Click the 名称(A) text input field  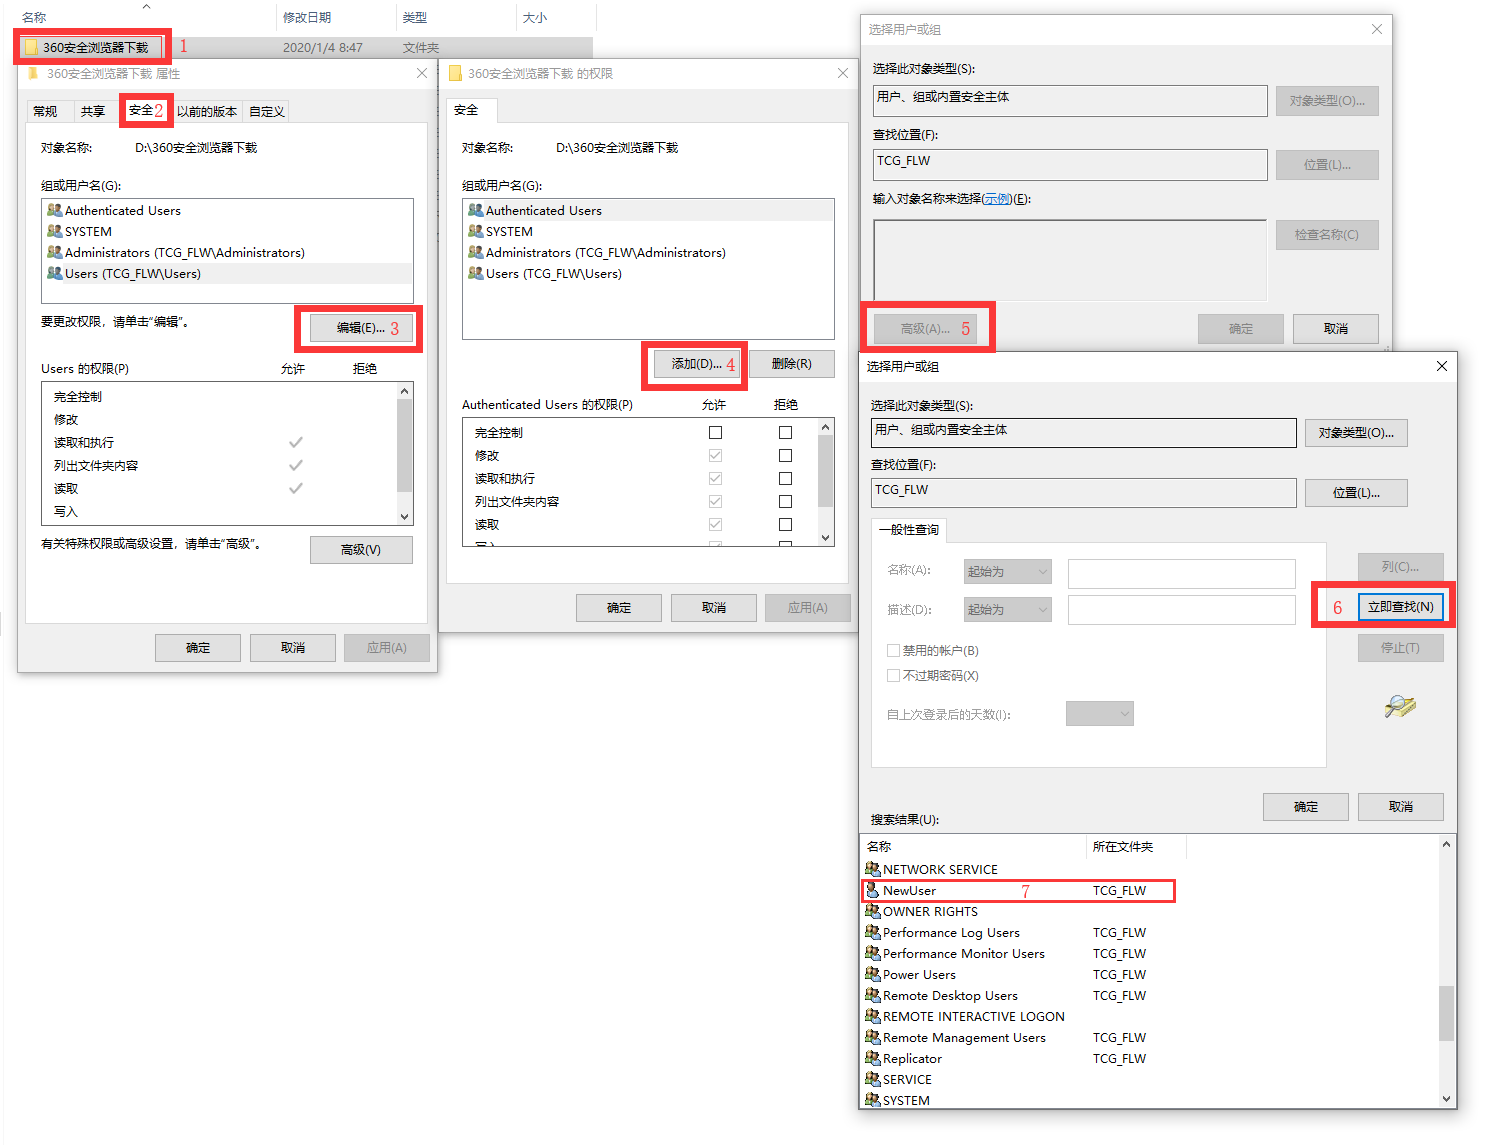[1182, 573]
